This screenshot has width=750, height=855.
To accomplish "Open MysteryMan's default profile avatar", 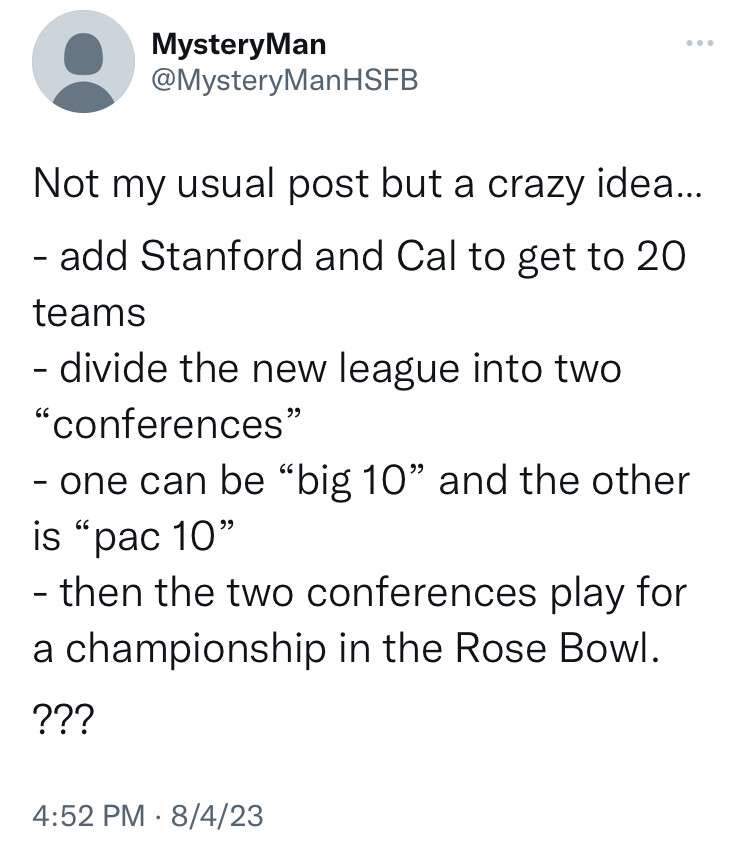I will (83, 62).
